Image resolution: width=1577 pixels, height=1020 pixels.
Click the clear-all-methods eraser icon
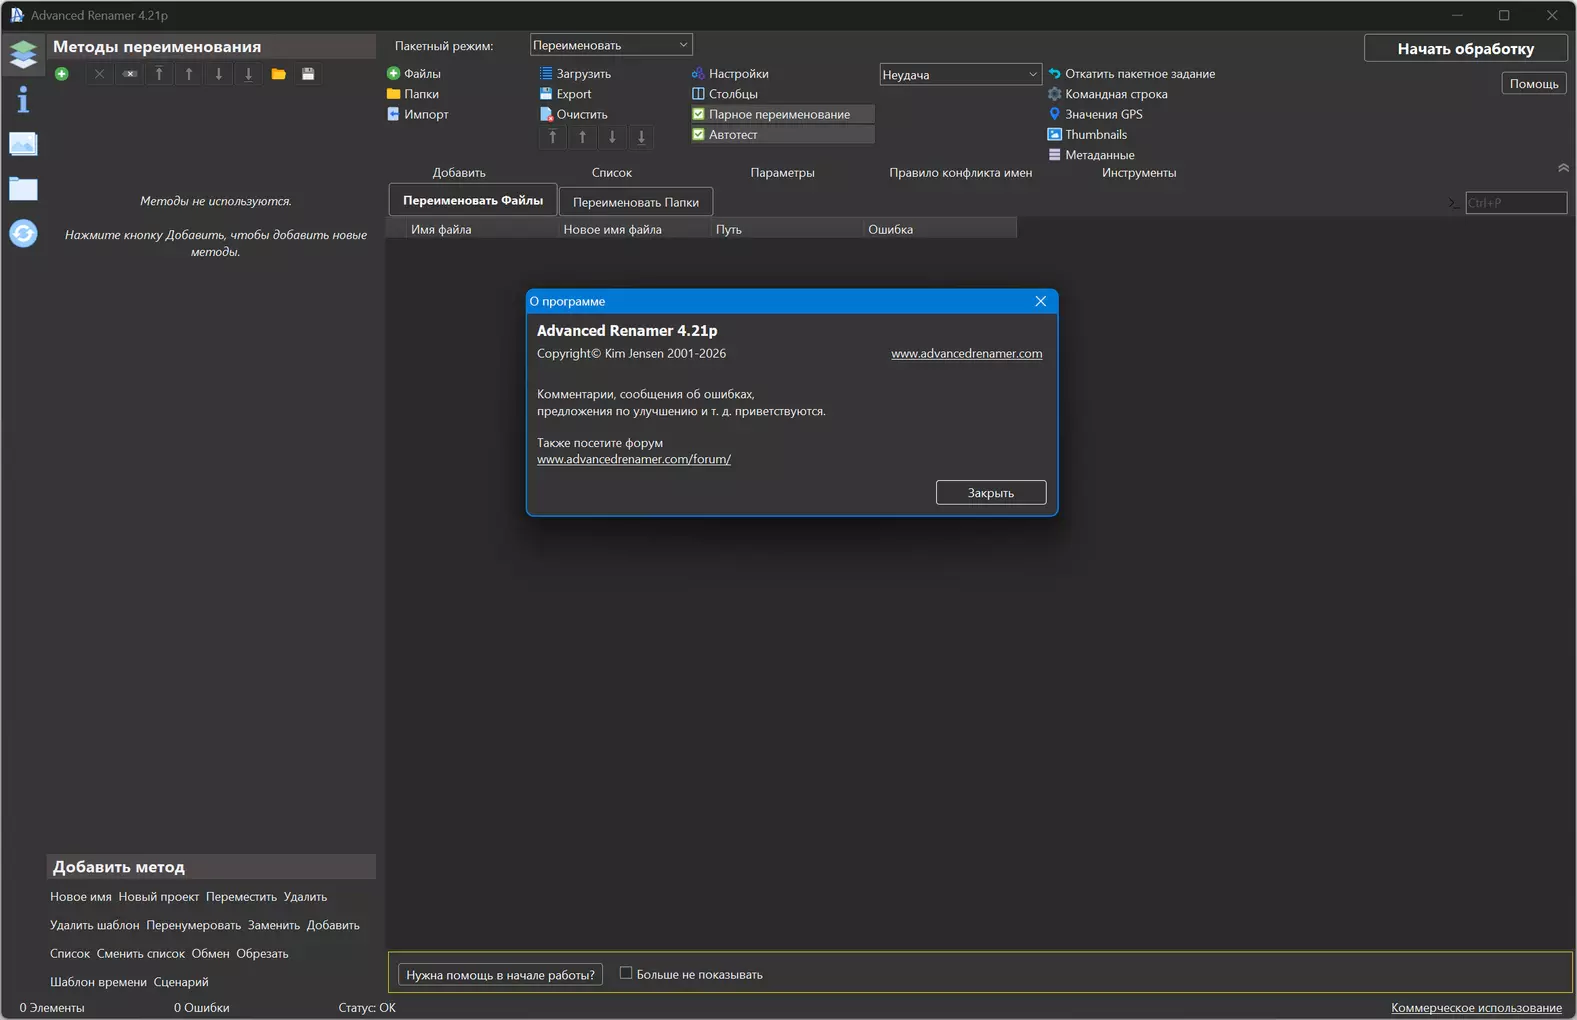click(129, 74)
